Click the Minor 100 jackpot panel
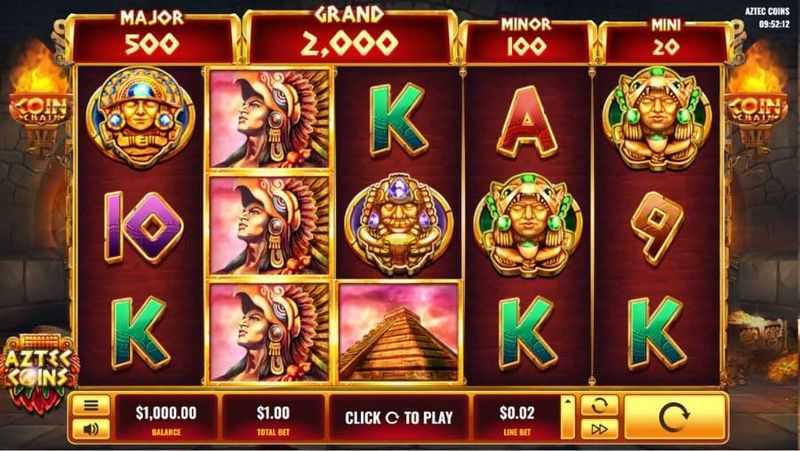800x451 pixels. tap(526, 41)
